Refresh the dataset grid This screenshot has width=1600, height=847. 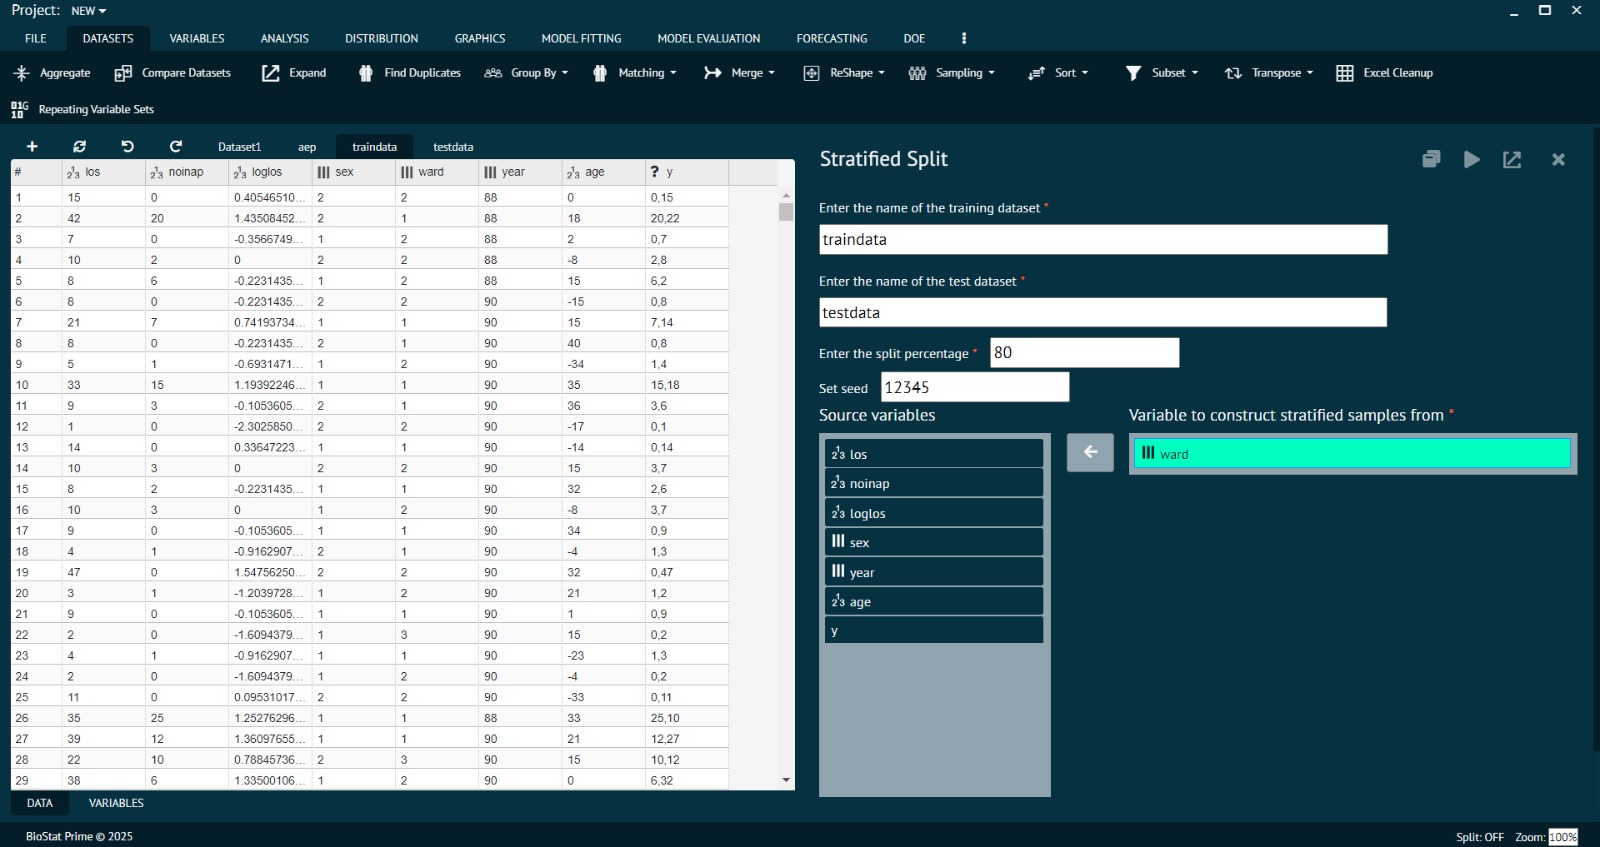[80, 147]
